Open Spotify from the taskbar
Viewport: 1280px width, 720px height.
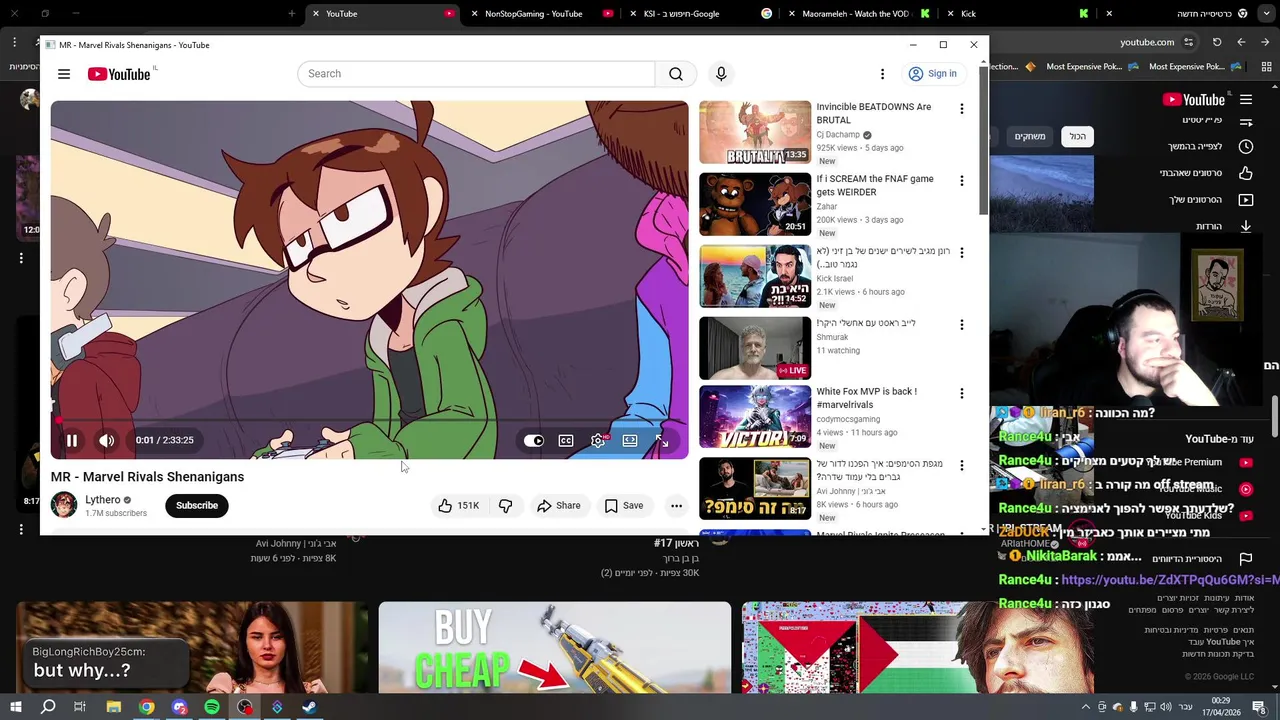(x=212, y=707)
